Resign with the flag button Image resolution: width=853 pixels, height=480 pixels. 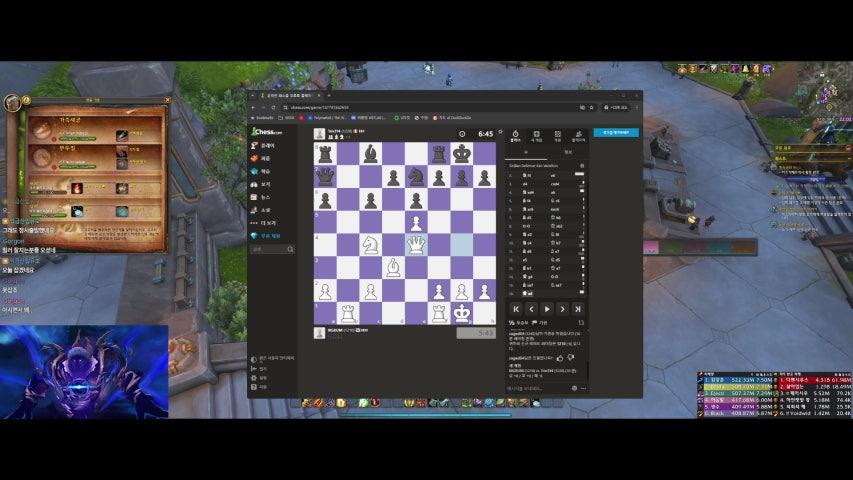[540, 323]
